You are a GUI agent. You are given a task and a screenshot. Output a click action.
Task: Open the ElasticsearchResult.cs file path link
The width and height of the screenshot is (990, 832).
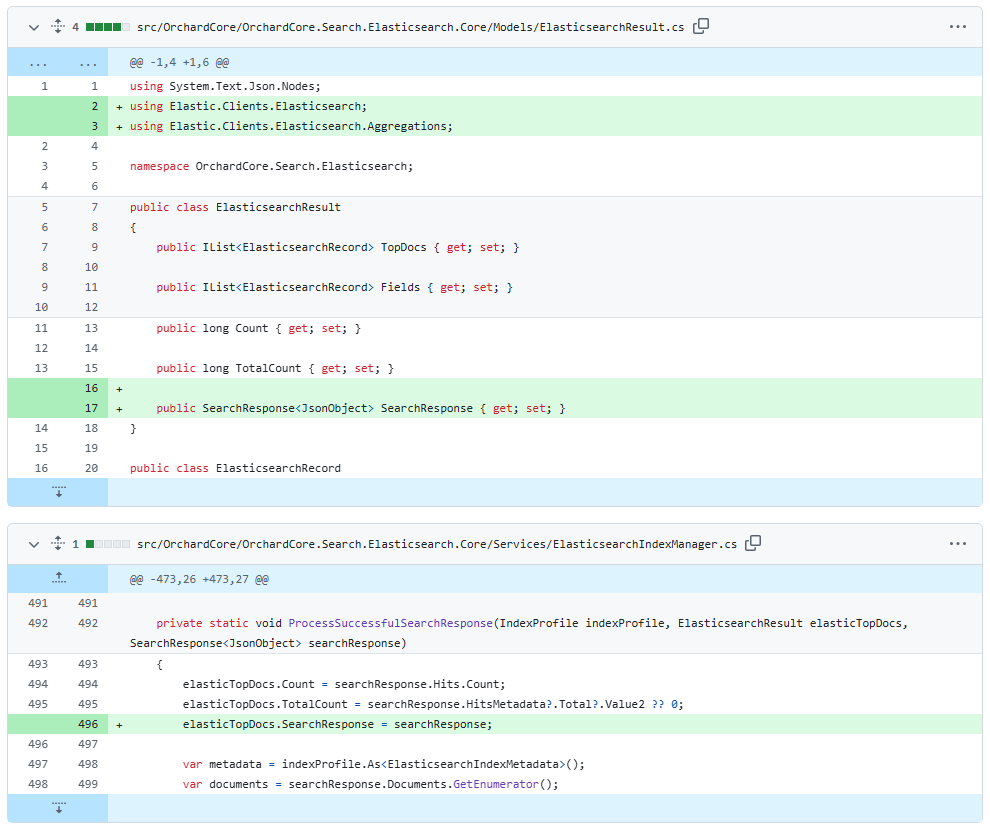point(410,27)
